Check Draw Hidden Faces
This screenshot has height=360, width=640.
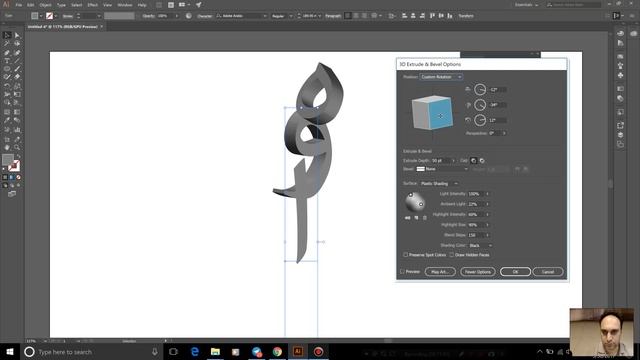click(x=452, y=255)
